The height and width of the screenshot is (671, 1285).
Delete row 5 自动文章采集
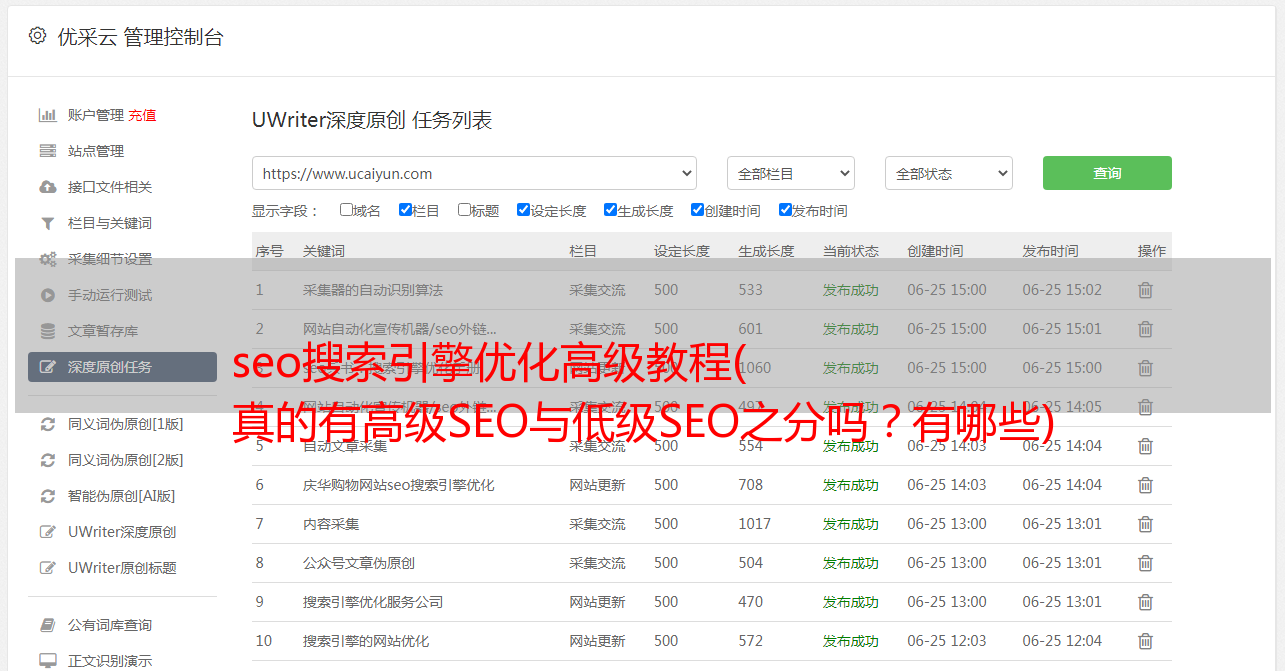(x=1146, y=446)
